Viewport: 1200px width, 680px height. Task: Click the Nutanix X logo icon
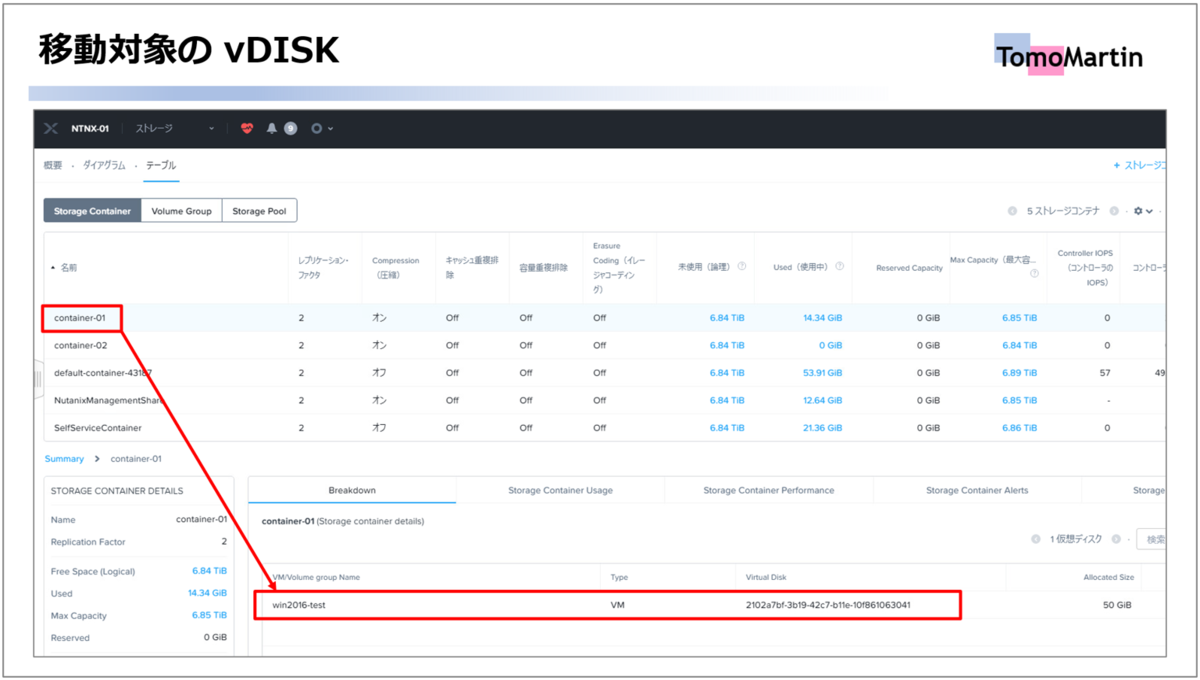click(51, 128)
